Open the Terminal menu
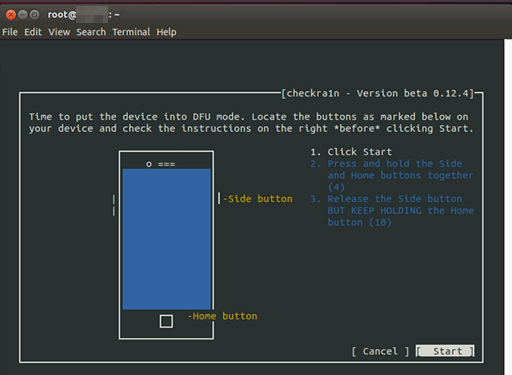512x375 pixels. coord(131,32)
